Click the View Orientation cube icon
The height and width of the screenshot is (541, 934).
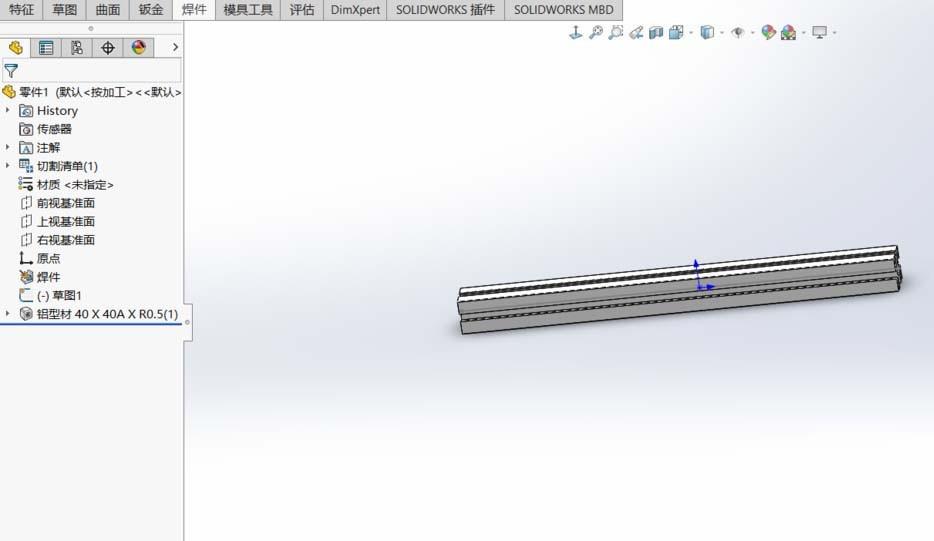pyautogui.click(x=675, y=32)
